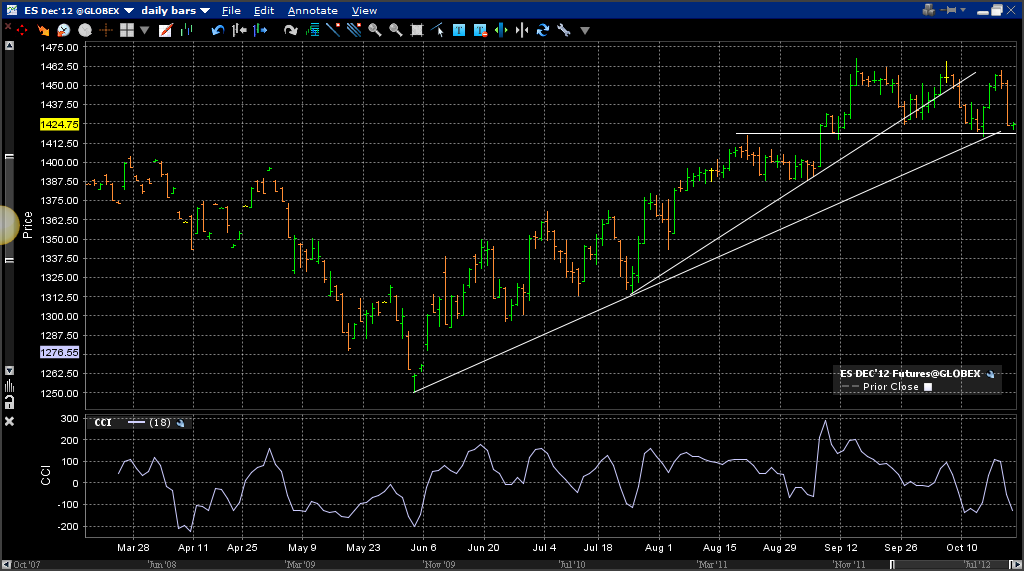Click the price axis scroll down arrow

(9, 370)
